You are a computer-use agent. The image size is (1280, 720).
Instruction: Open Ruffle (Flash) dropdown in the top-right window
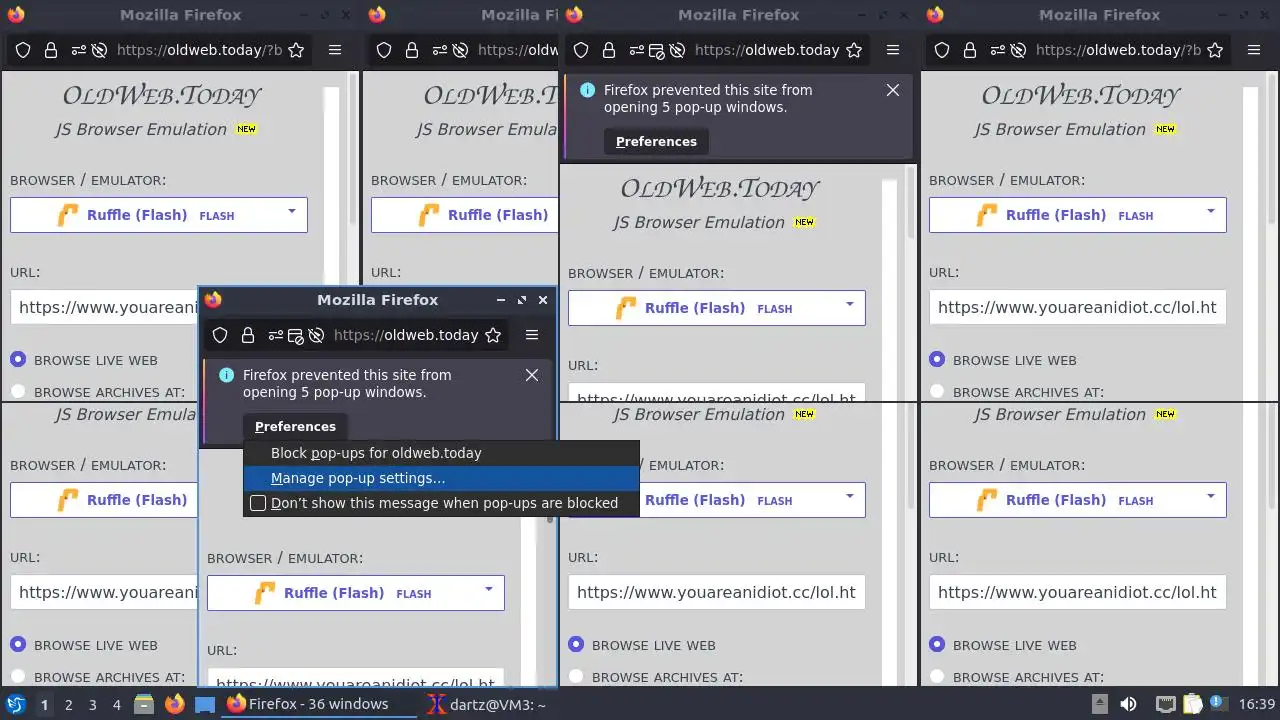click(1078, 215)
